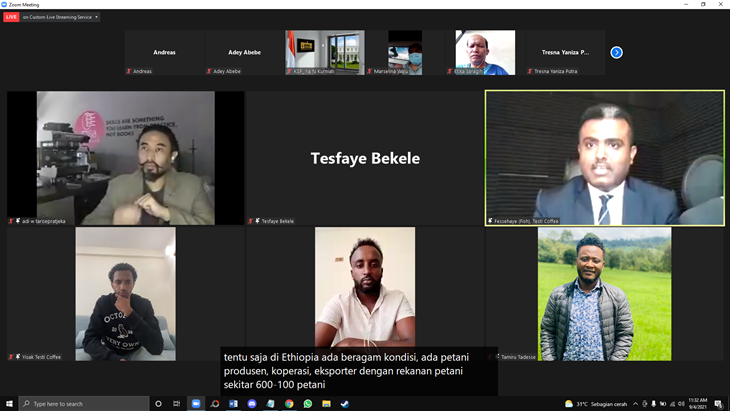
Task: Select Andreas thumbnail in the top strip
Action: tap(164, 52)
